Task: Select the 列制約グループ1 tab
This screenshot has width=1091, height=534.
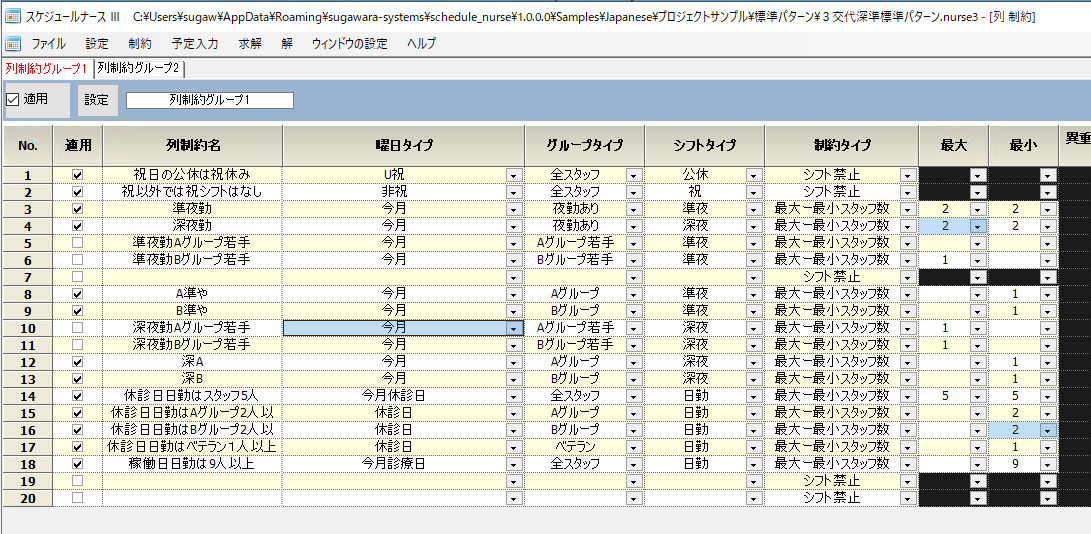Action: click(x=47, y=68)
